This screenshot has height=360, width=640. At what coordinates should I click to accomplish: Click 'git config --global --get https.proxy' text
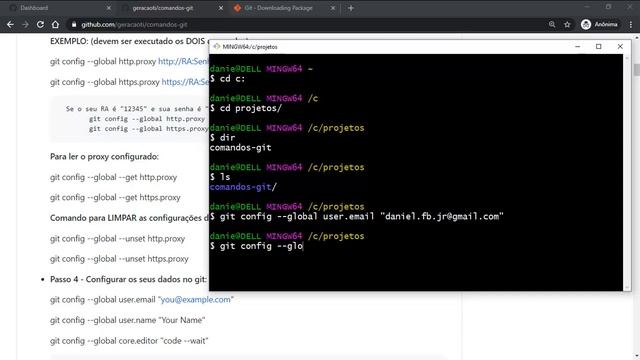coord(115,198)
